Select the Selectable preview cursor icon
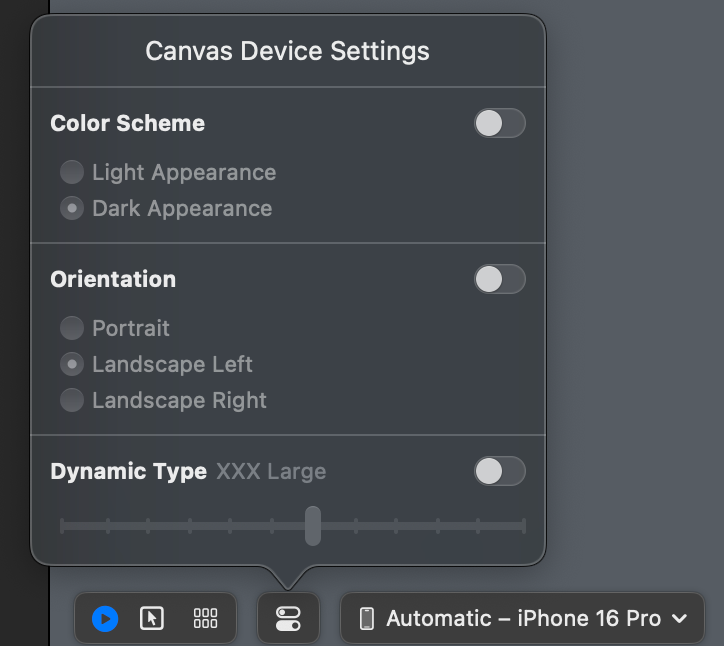The height and width of the screenshot is (646, 724). pyautogui.click(x=152, y=619)
